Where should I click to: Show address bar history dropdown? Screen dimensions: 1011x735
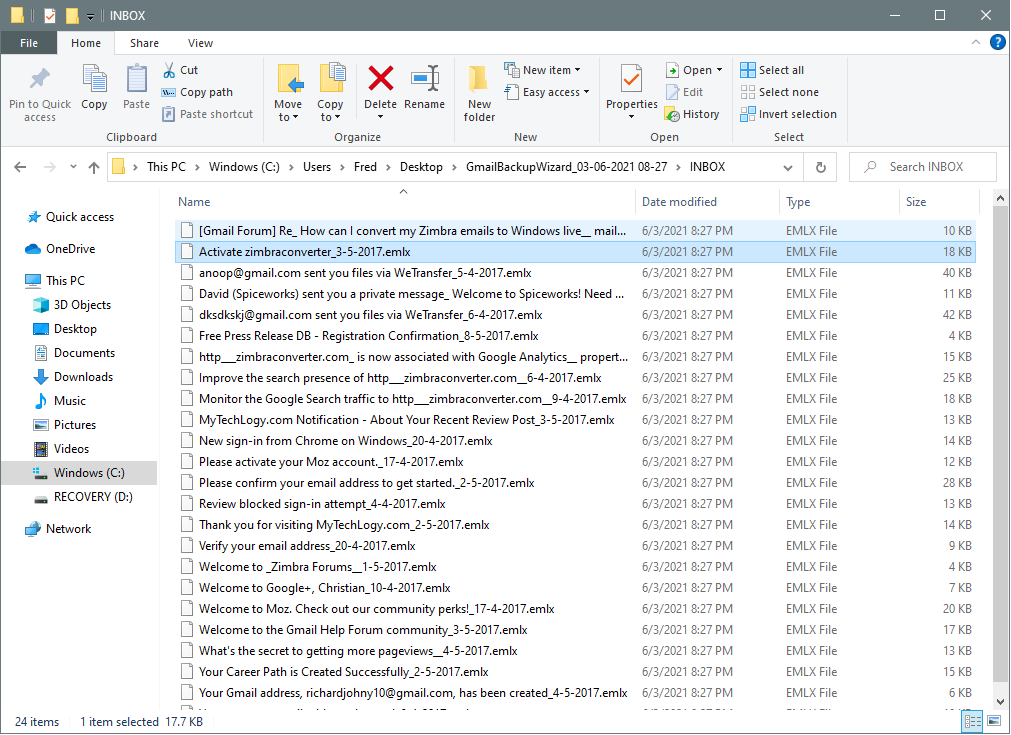(787, 167)
